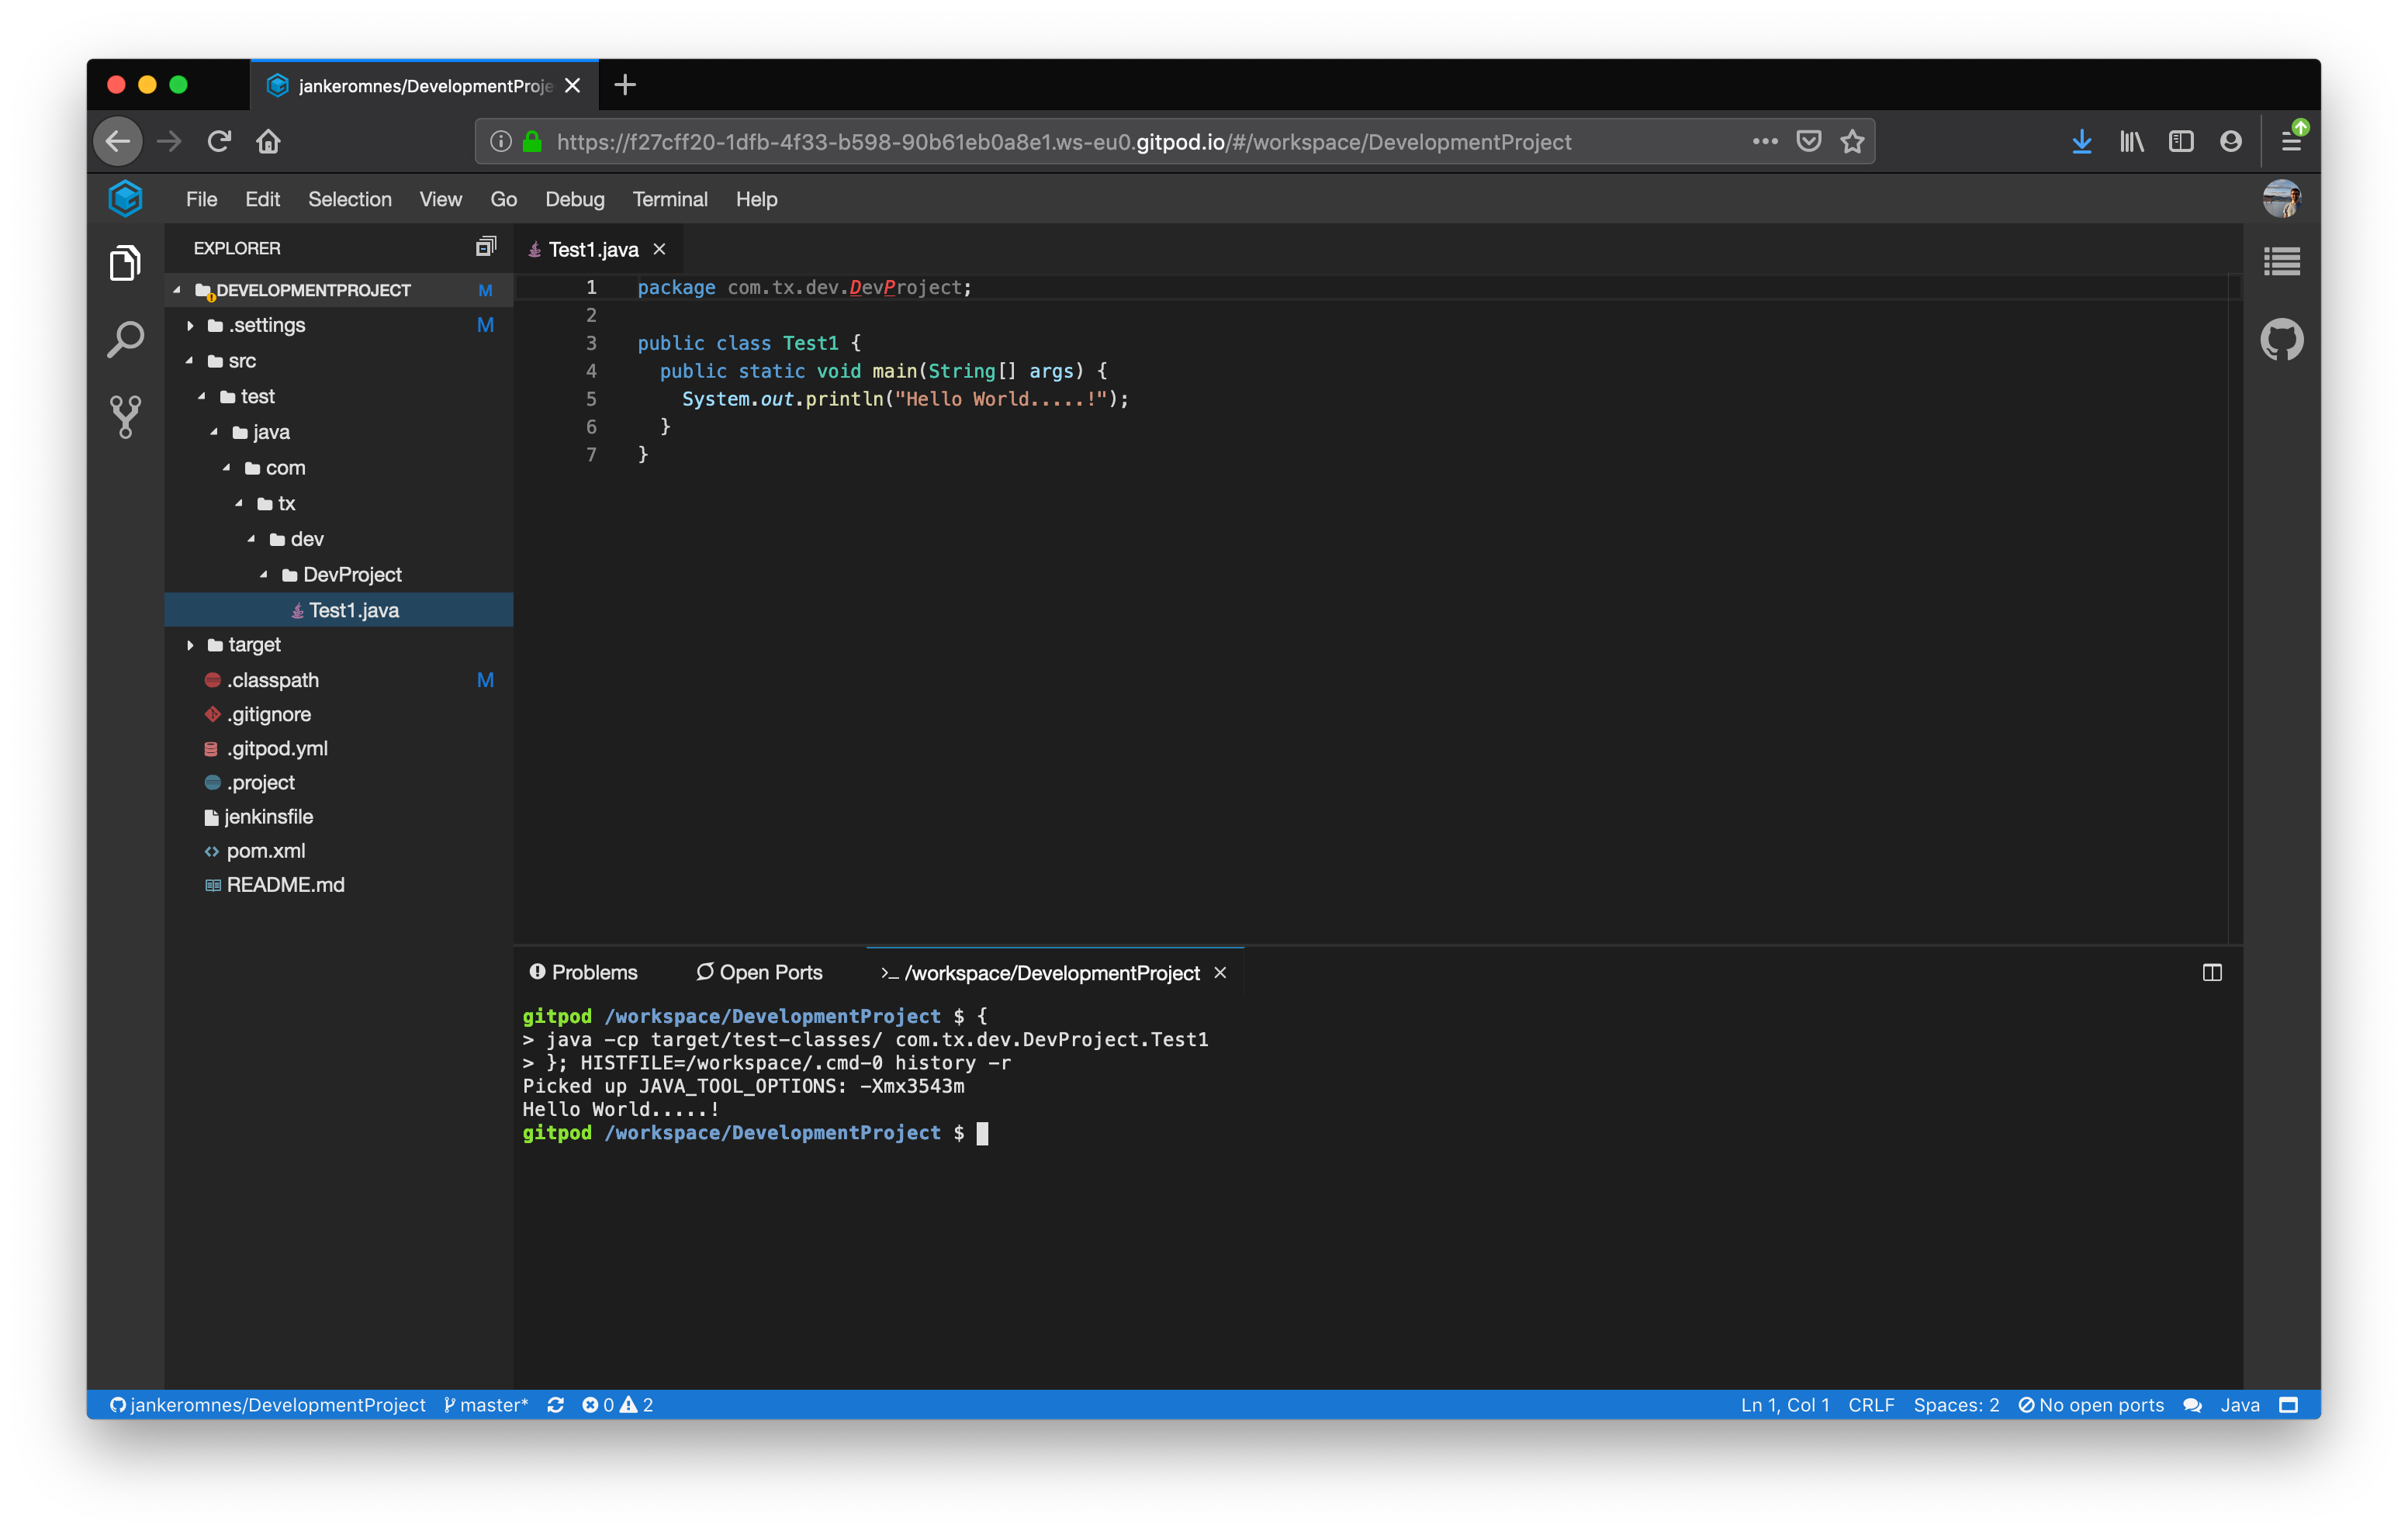Click the synchronize changes icon in status bar
This screenshot has width=2408, height=1534.
pyautogui.click(x=555, y=1404)
